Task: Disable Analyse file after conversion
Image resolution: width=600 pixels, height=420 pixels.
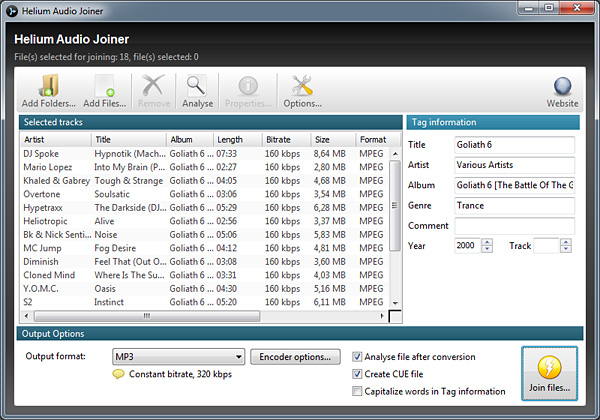Action: [x=359, y=356]
